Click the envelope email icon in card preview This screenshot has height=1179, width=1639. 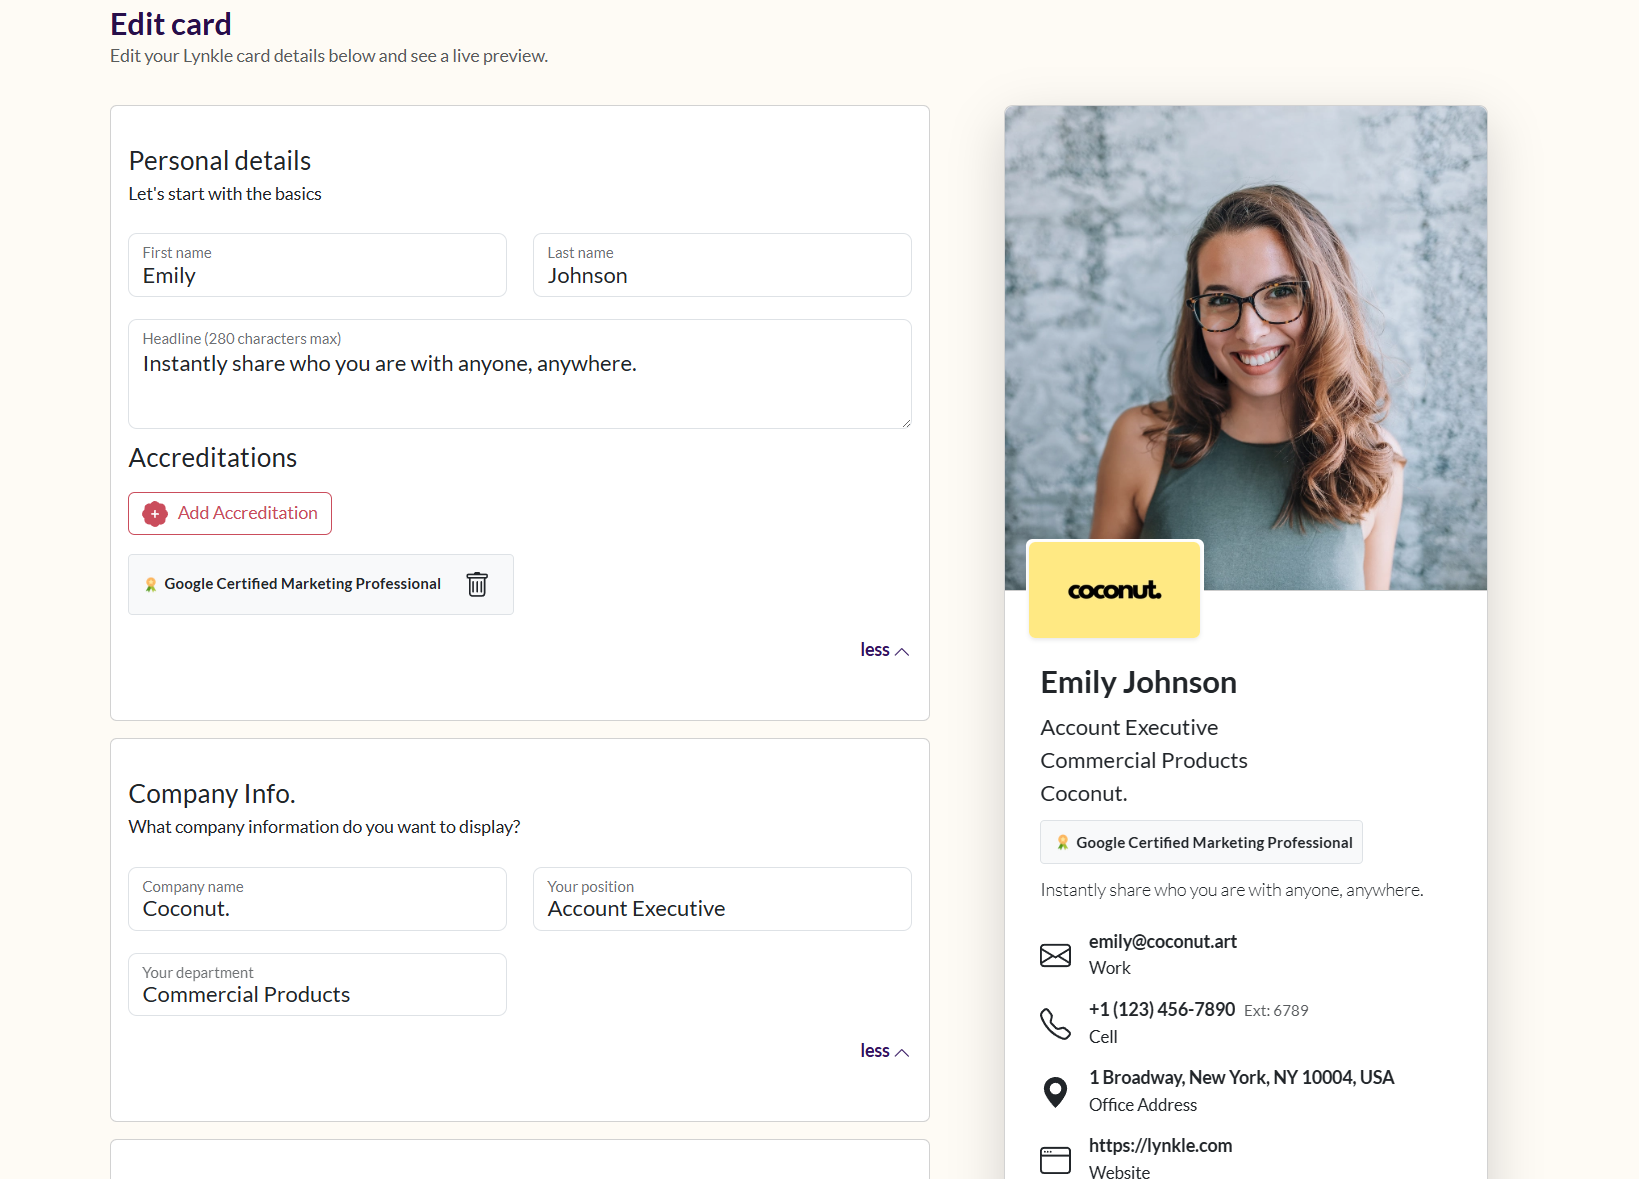[1055, 955]
